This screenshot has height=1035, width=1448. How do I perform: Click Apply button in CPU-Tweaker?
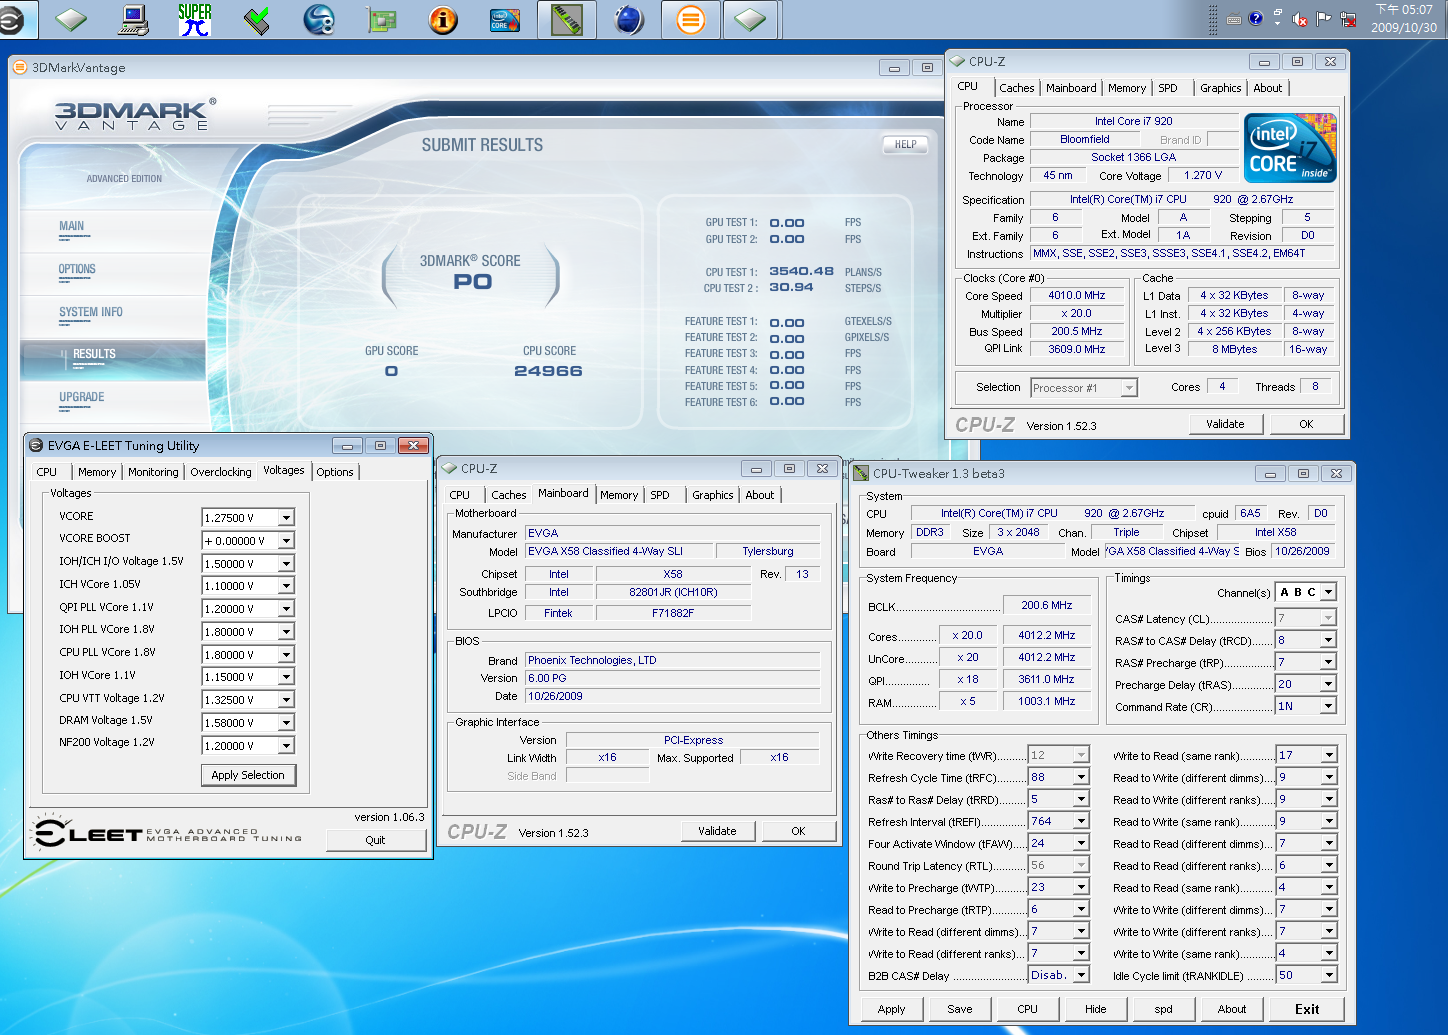point(891,1009)
